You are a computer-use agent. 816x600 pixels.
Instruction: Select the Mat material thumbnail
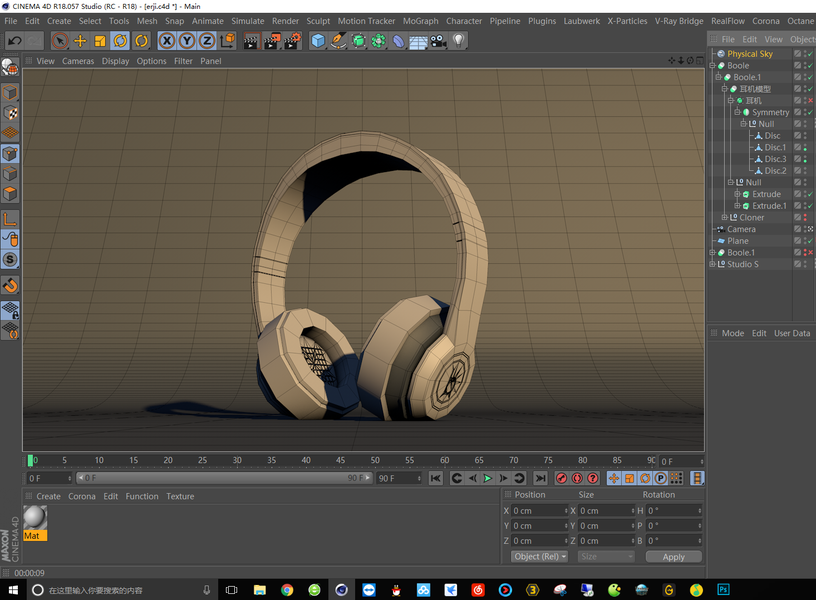35,517
